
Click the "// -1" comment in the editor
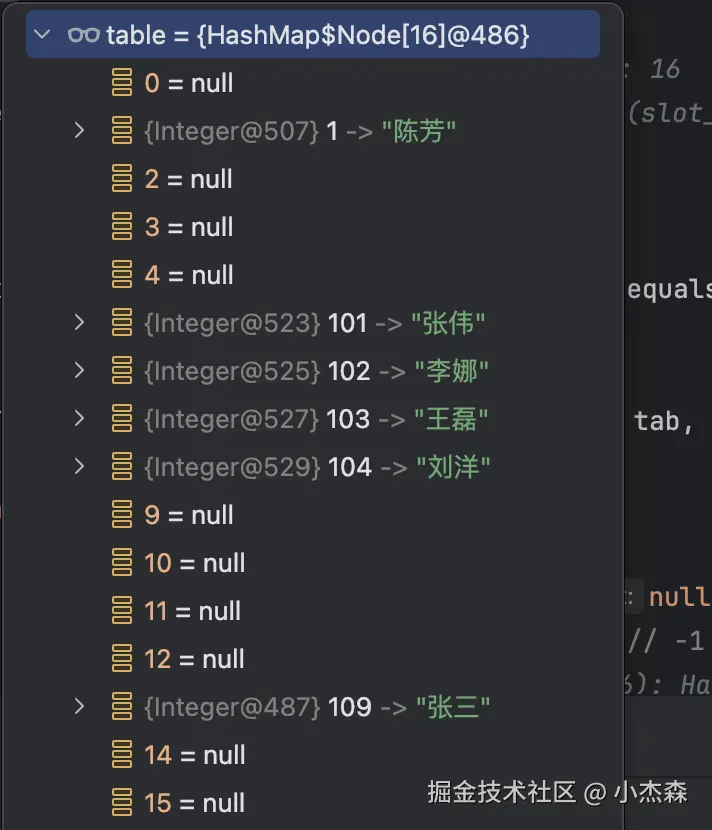(x=666, y=642)
